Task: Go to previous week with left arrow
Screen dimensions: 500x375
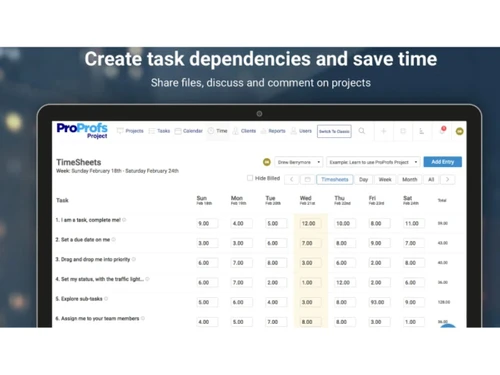Action: pyautogui.click(x=292, y=179)
